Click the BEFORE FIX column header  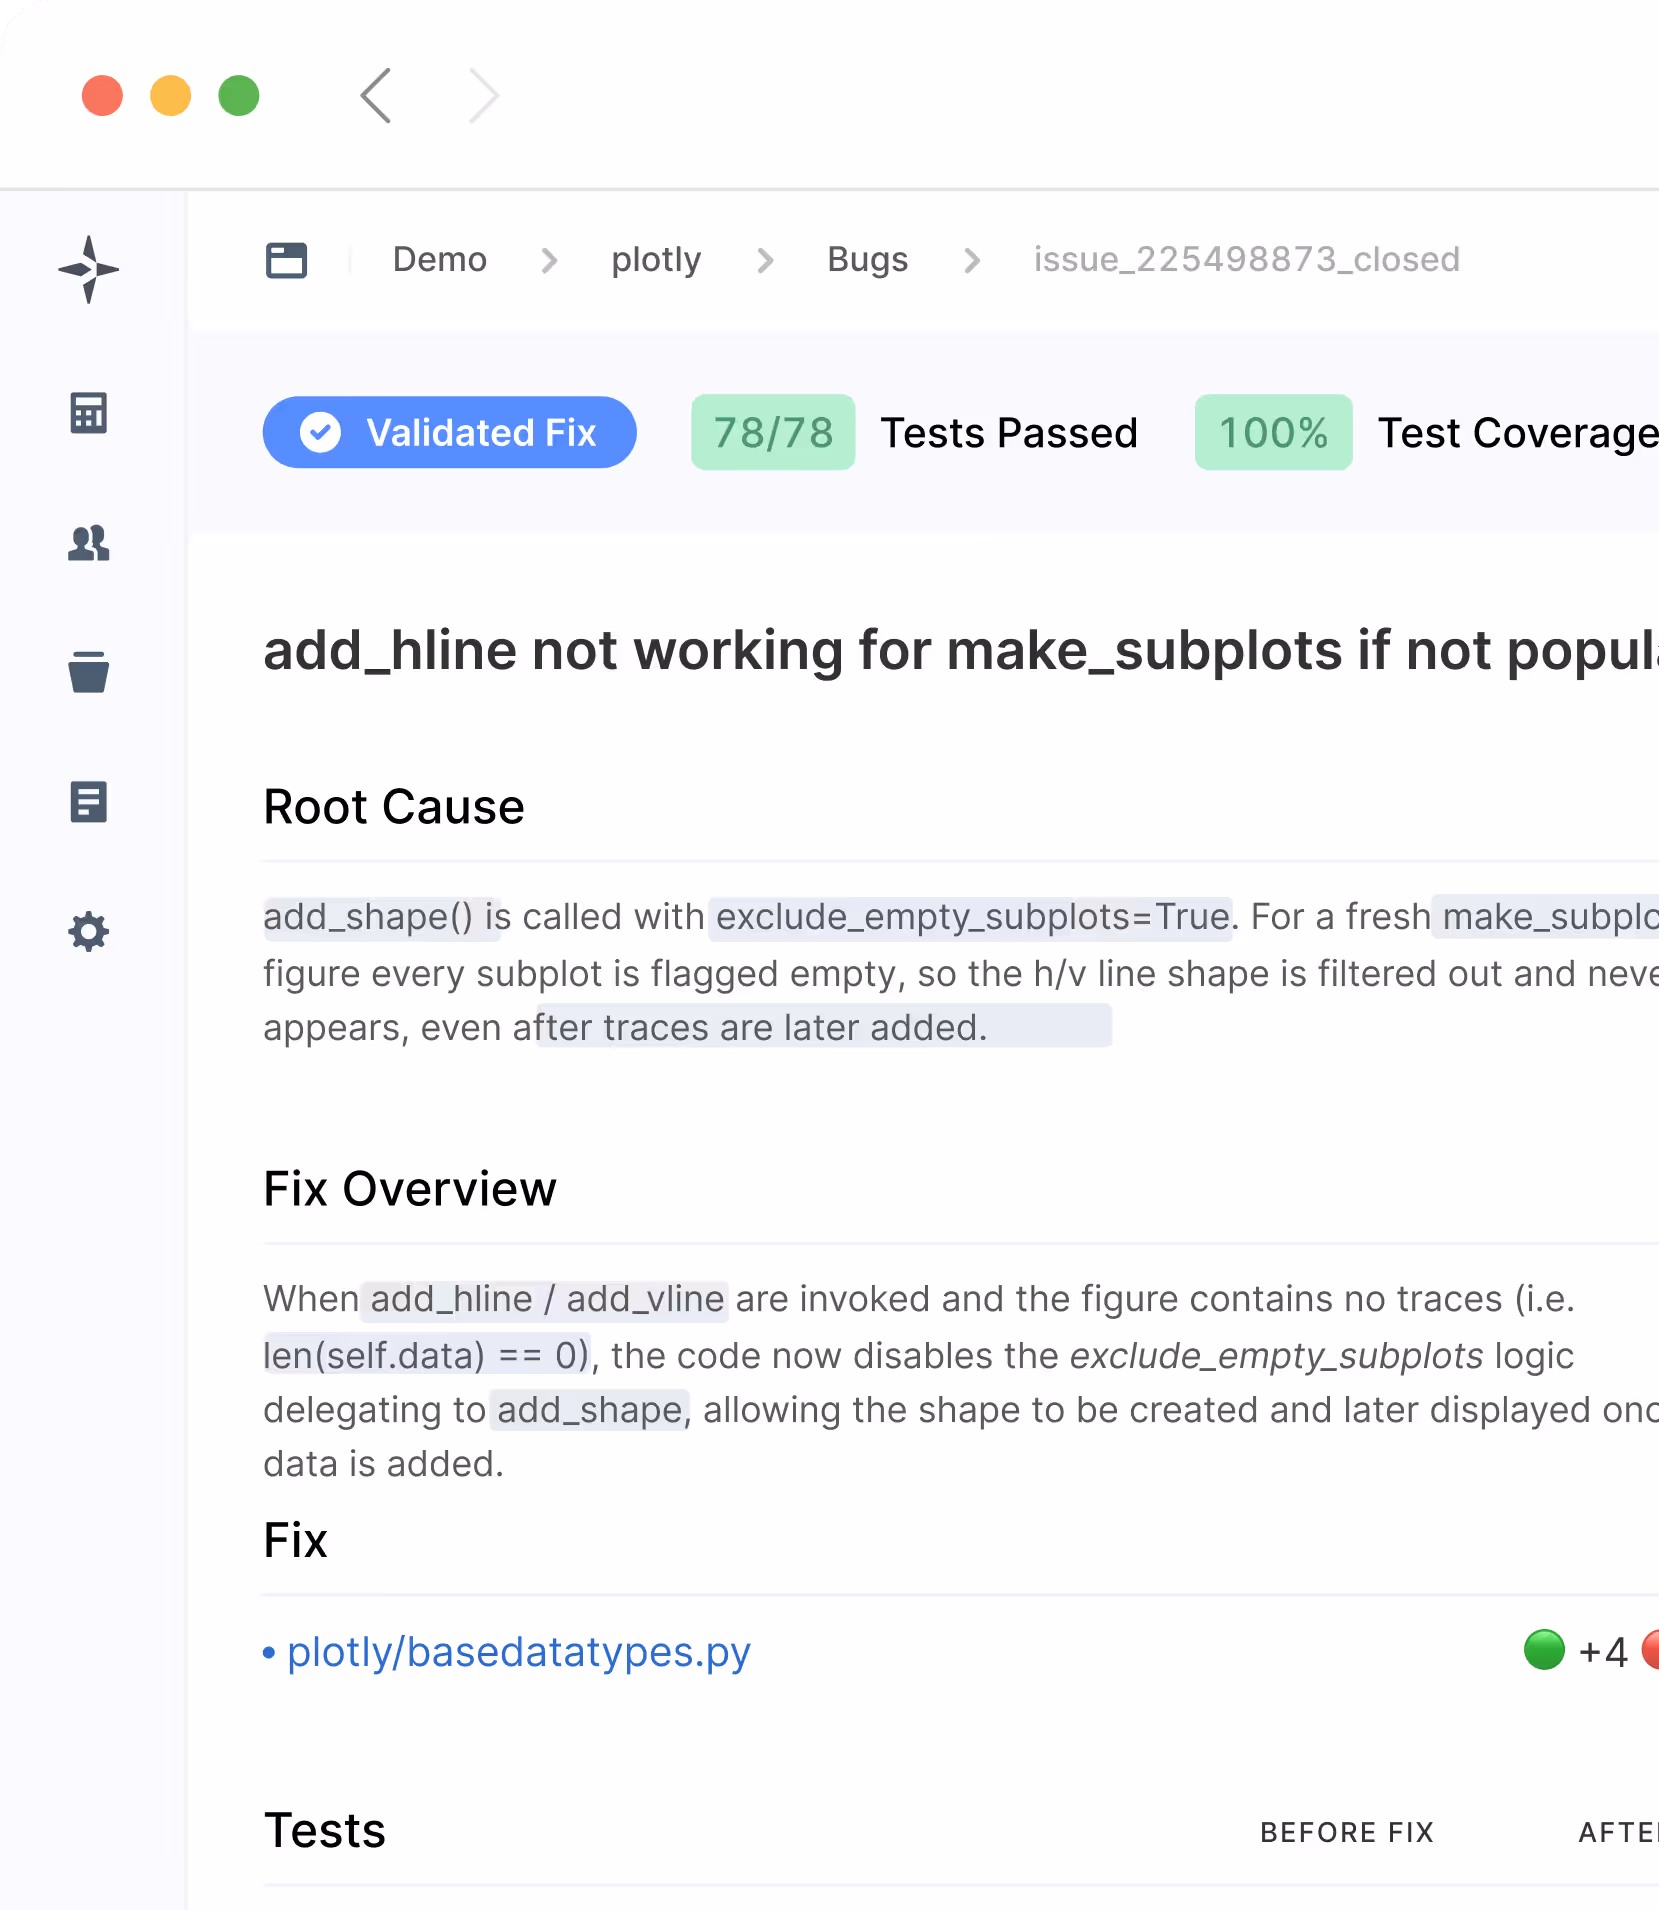[x=1347, y=1833]
